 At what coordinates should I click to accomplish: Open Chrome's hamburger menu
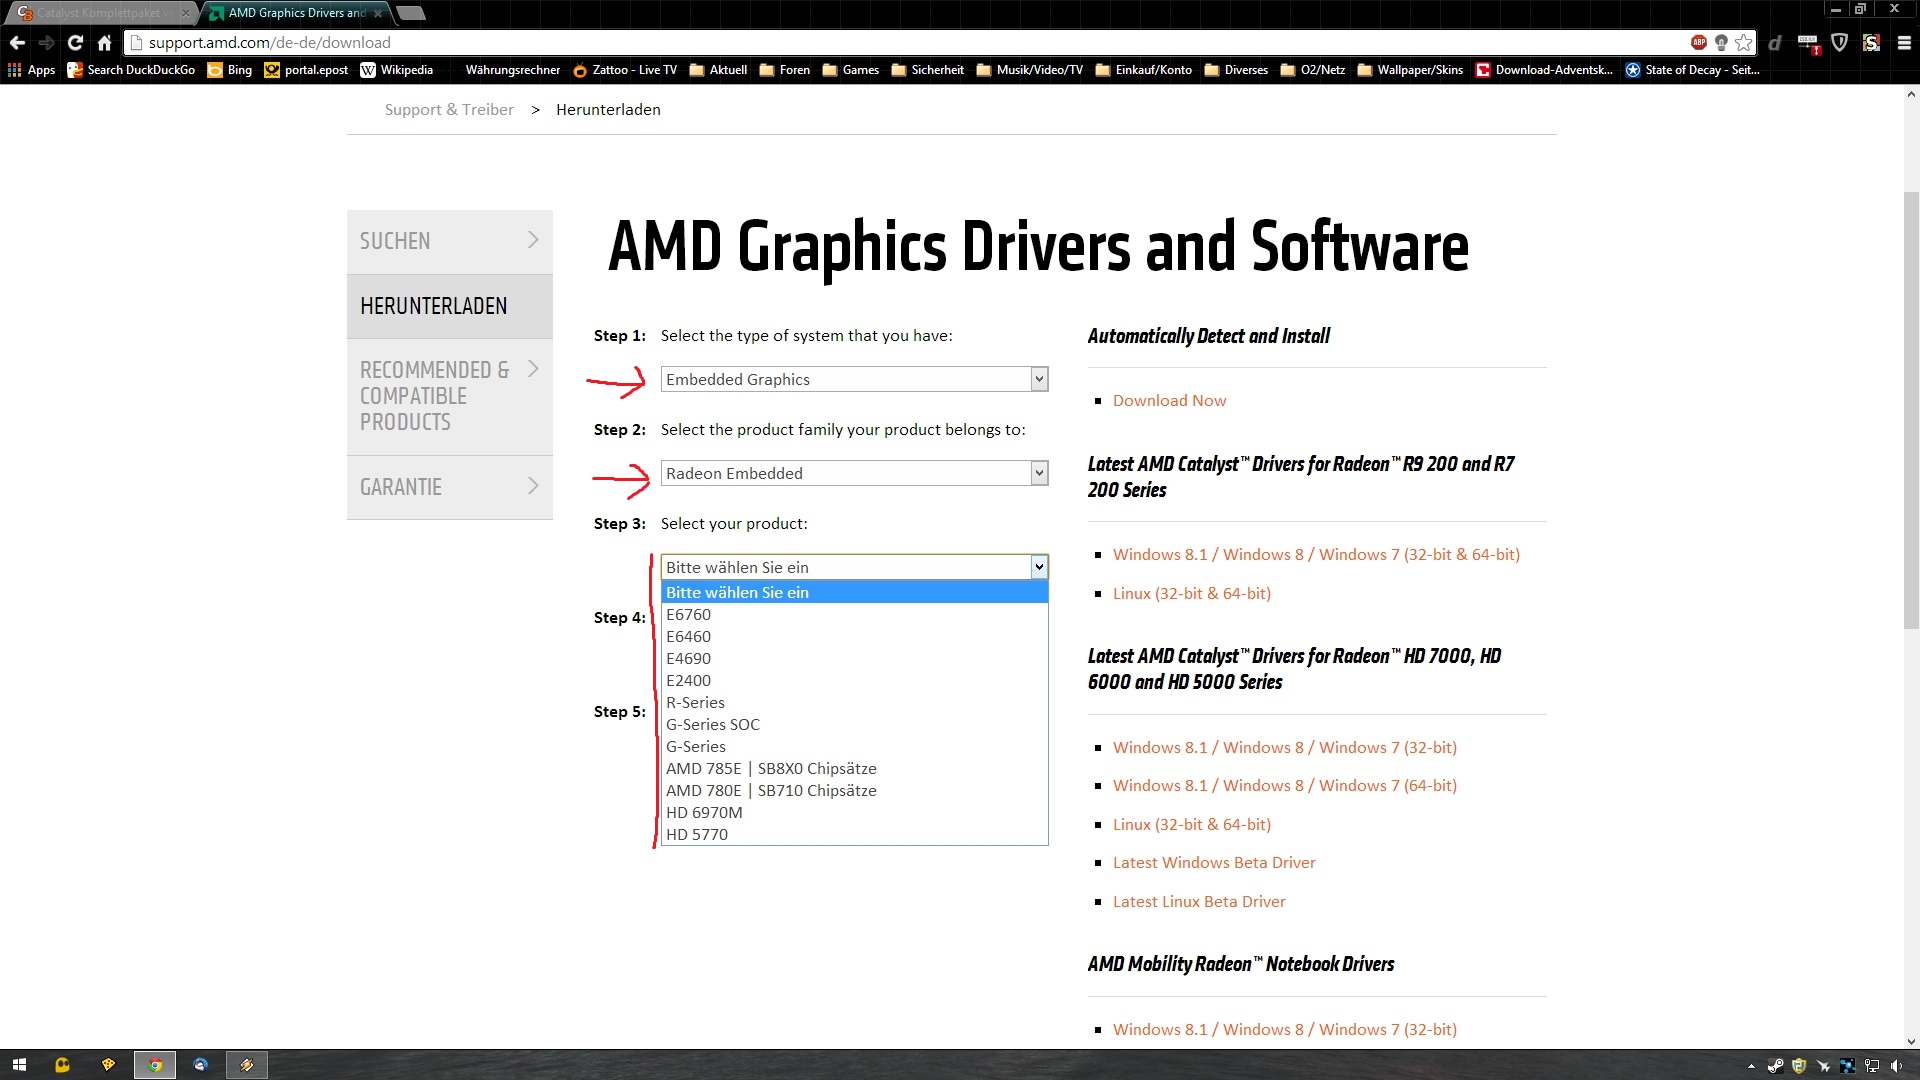(1904, 42)
